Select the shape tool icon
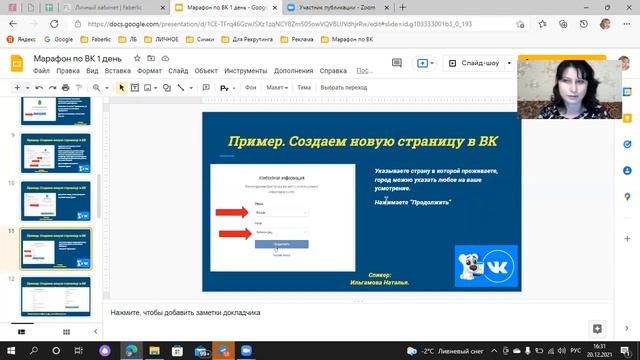Screen dimensions: 640x360 [x=167, y=88]
